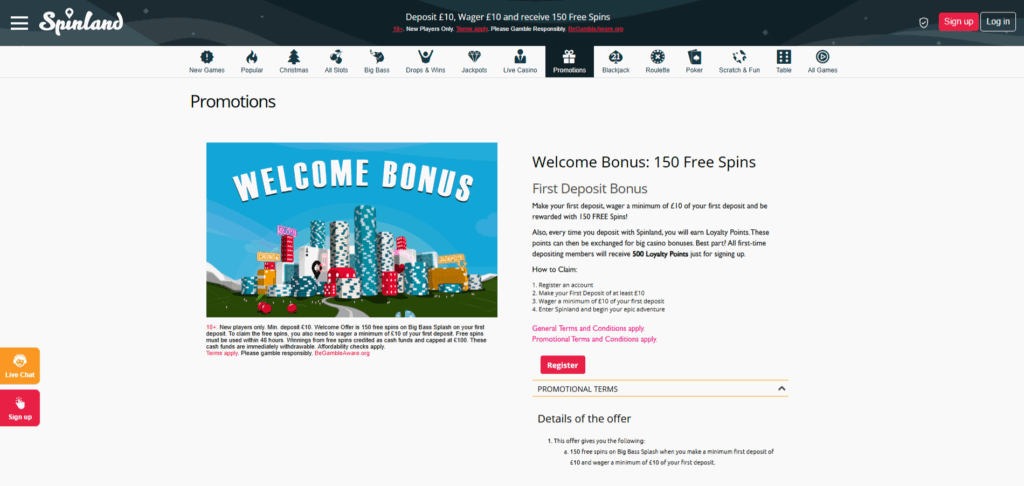Click the Welcome Bonus banner image
The height and width of the screenshot is (486, 1024).
click(351, 230)
